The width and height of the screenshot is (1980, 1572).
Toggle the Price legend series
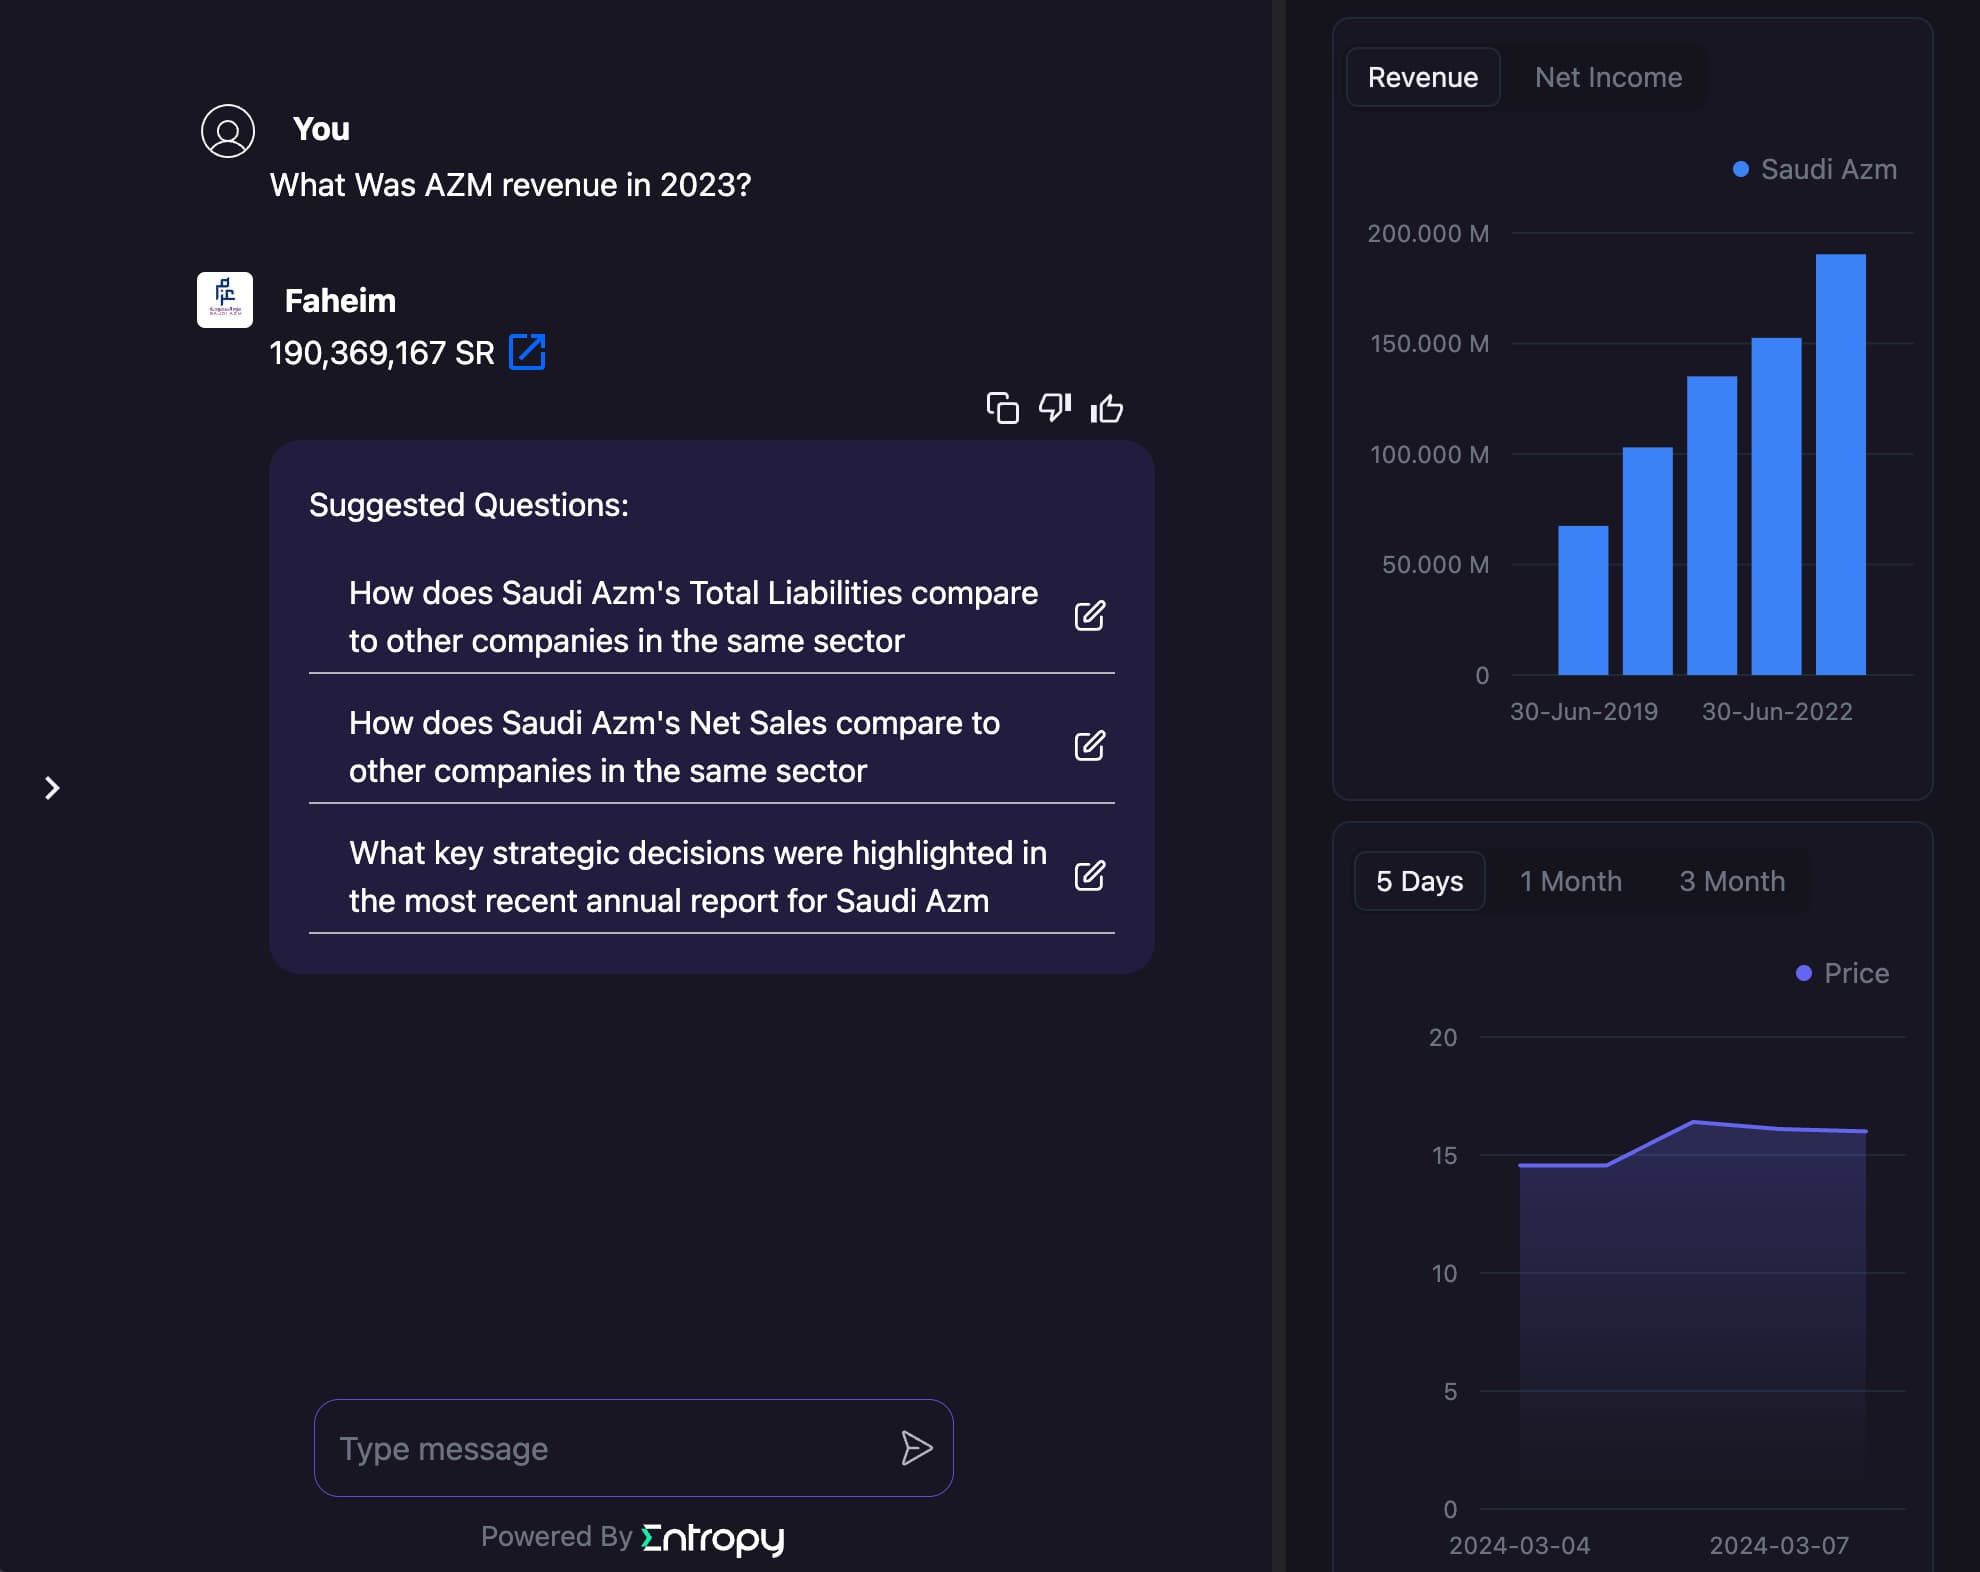pyautogui.click(x=1843, y=973)
